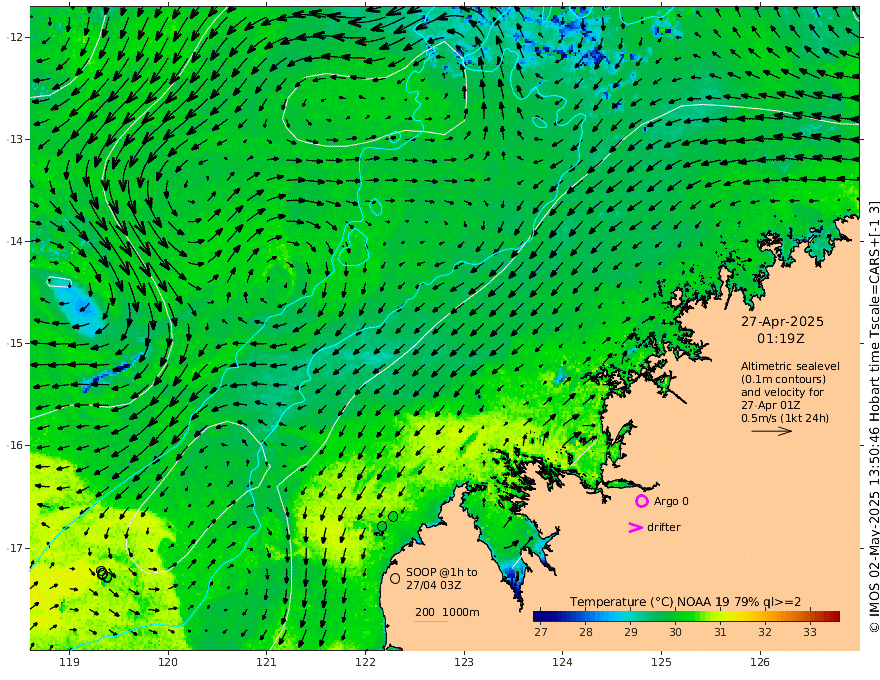The image size is (880, 680).
Task: Click longitude axis label 119
Action: [70, 662]
